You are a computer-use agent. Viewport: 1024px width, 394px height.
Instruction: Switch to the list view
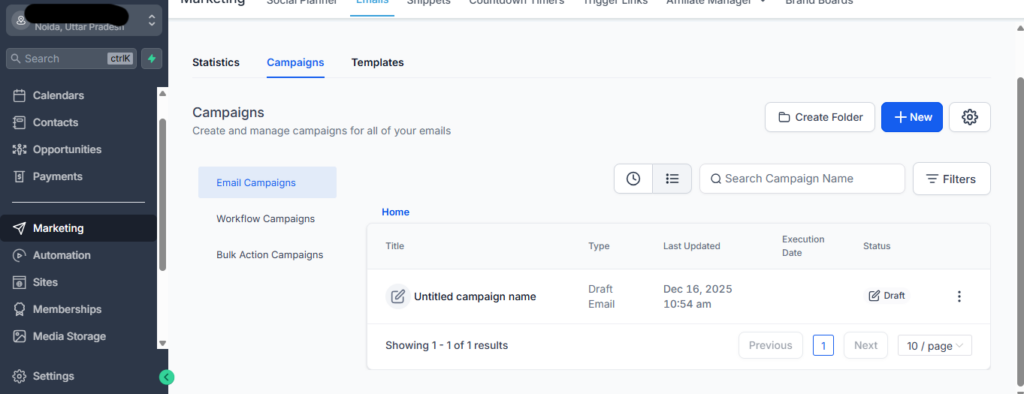click(x=672, y=179)
